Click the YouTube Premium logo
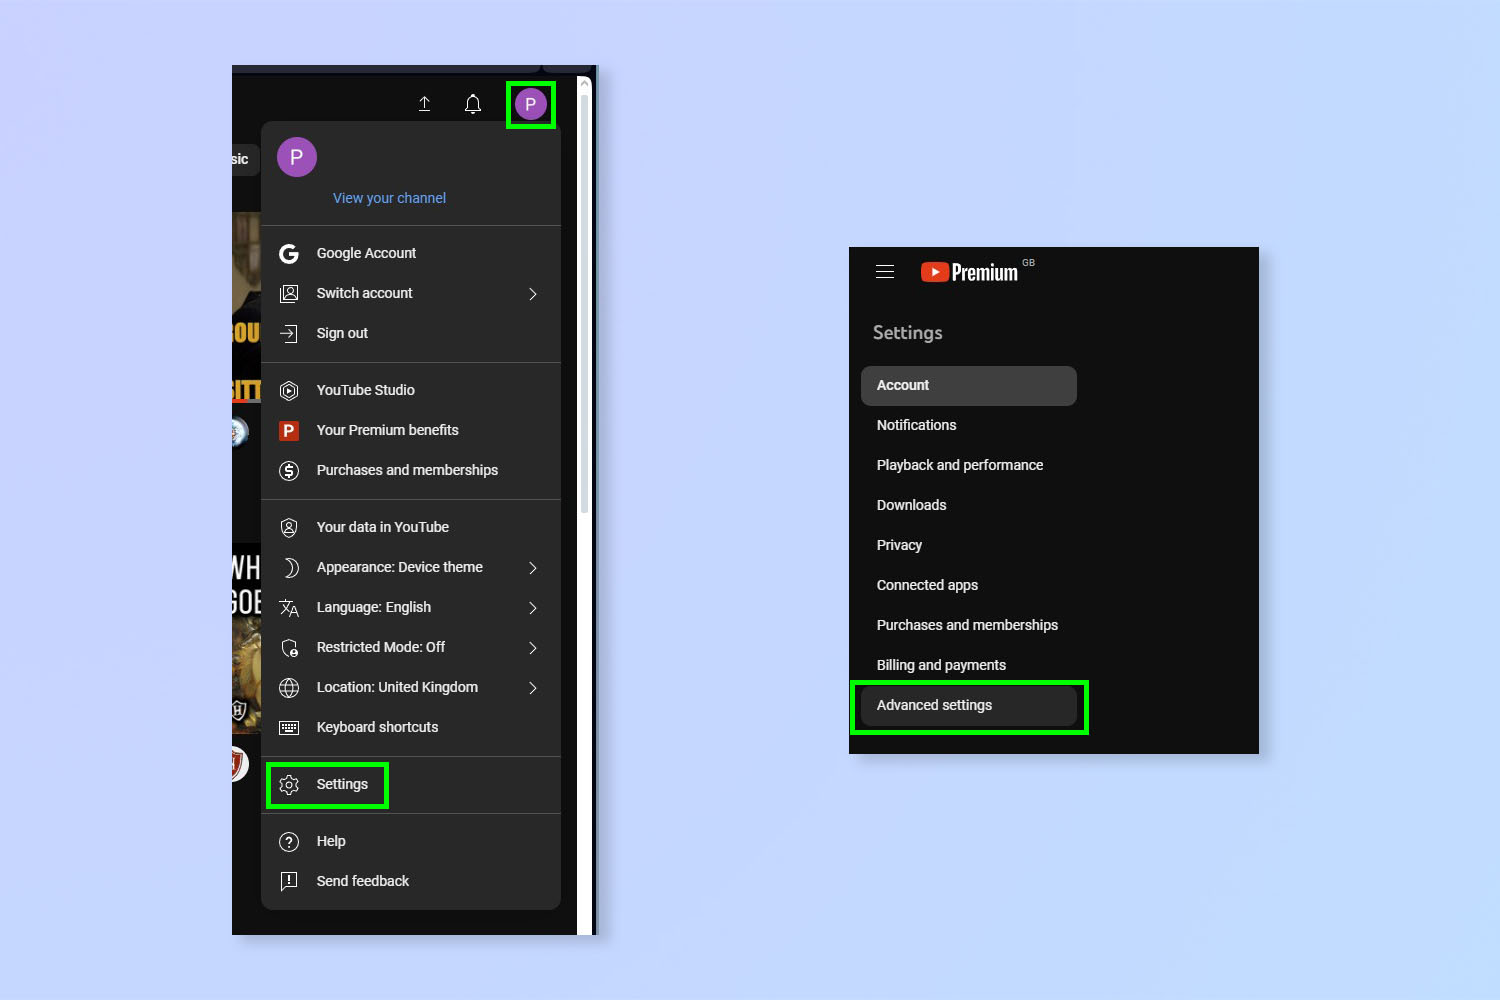This screenshot has width=1500, height=1000. coord(969,272)
